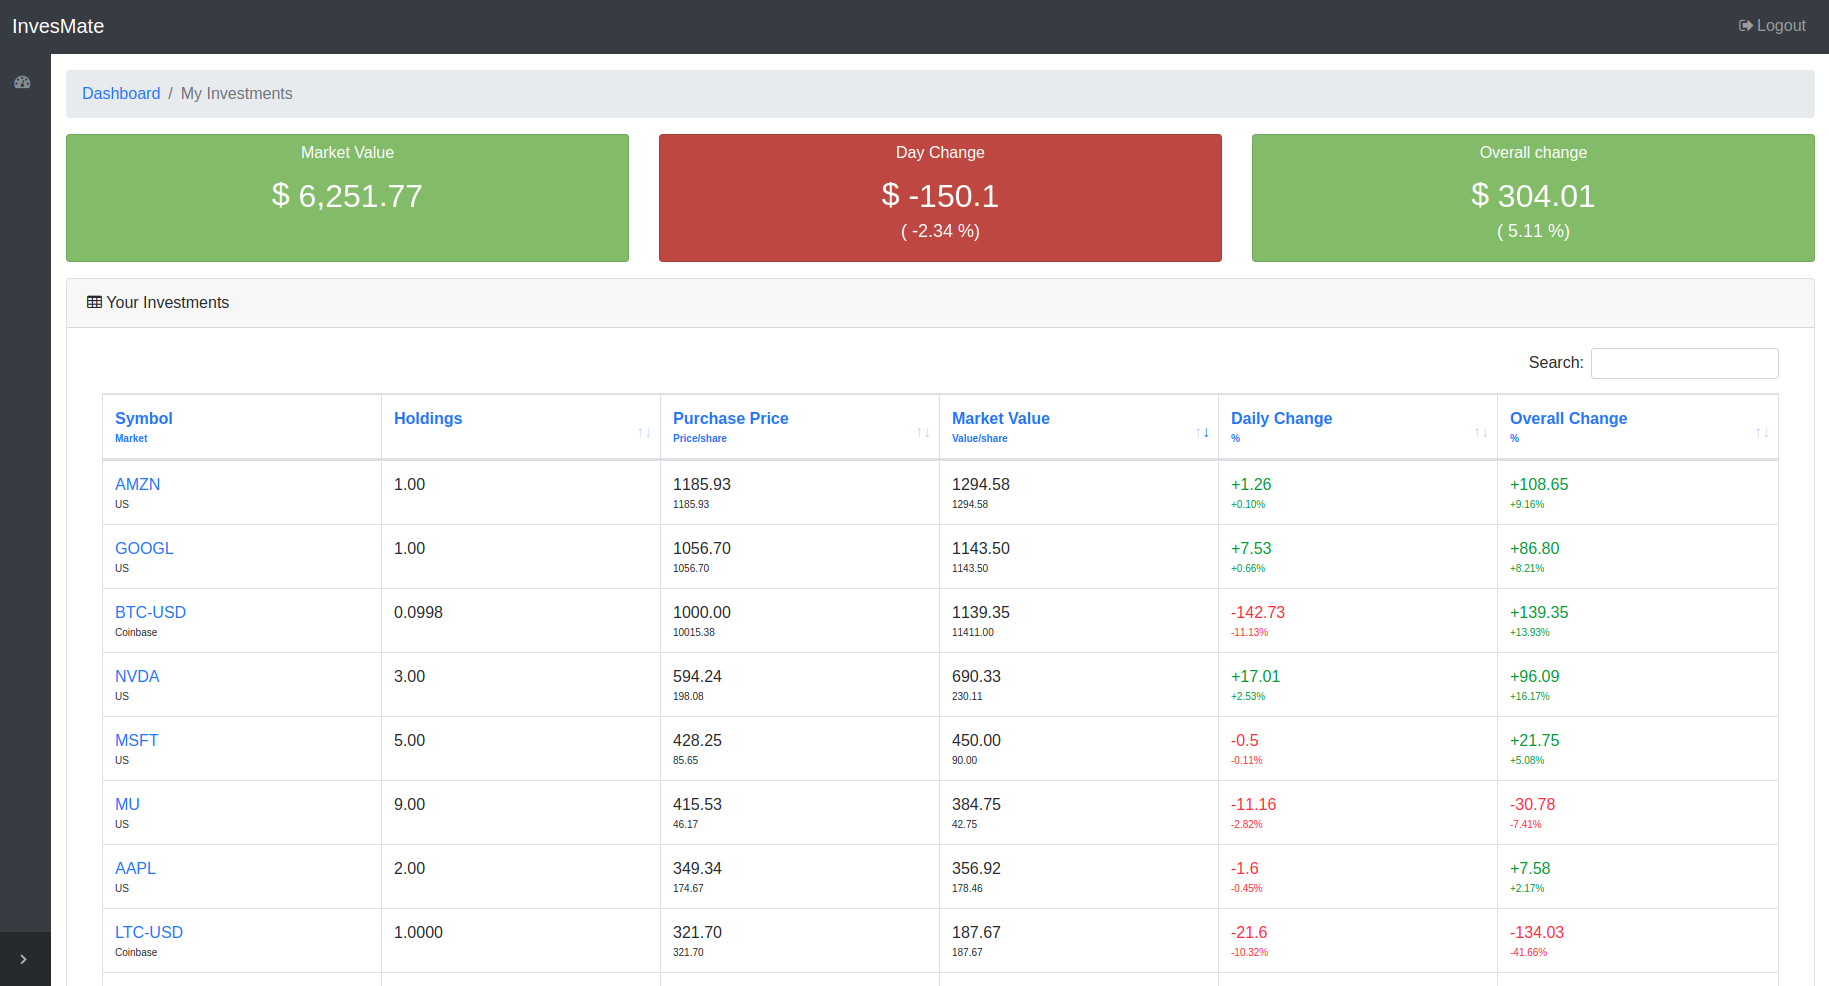Image resolution: width=1829 pixels, height=986 pixels.
Task: Click MSFT daily change -0.5
Action: (x=1245, y=740)
